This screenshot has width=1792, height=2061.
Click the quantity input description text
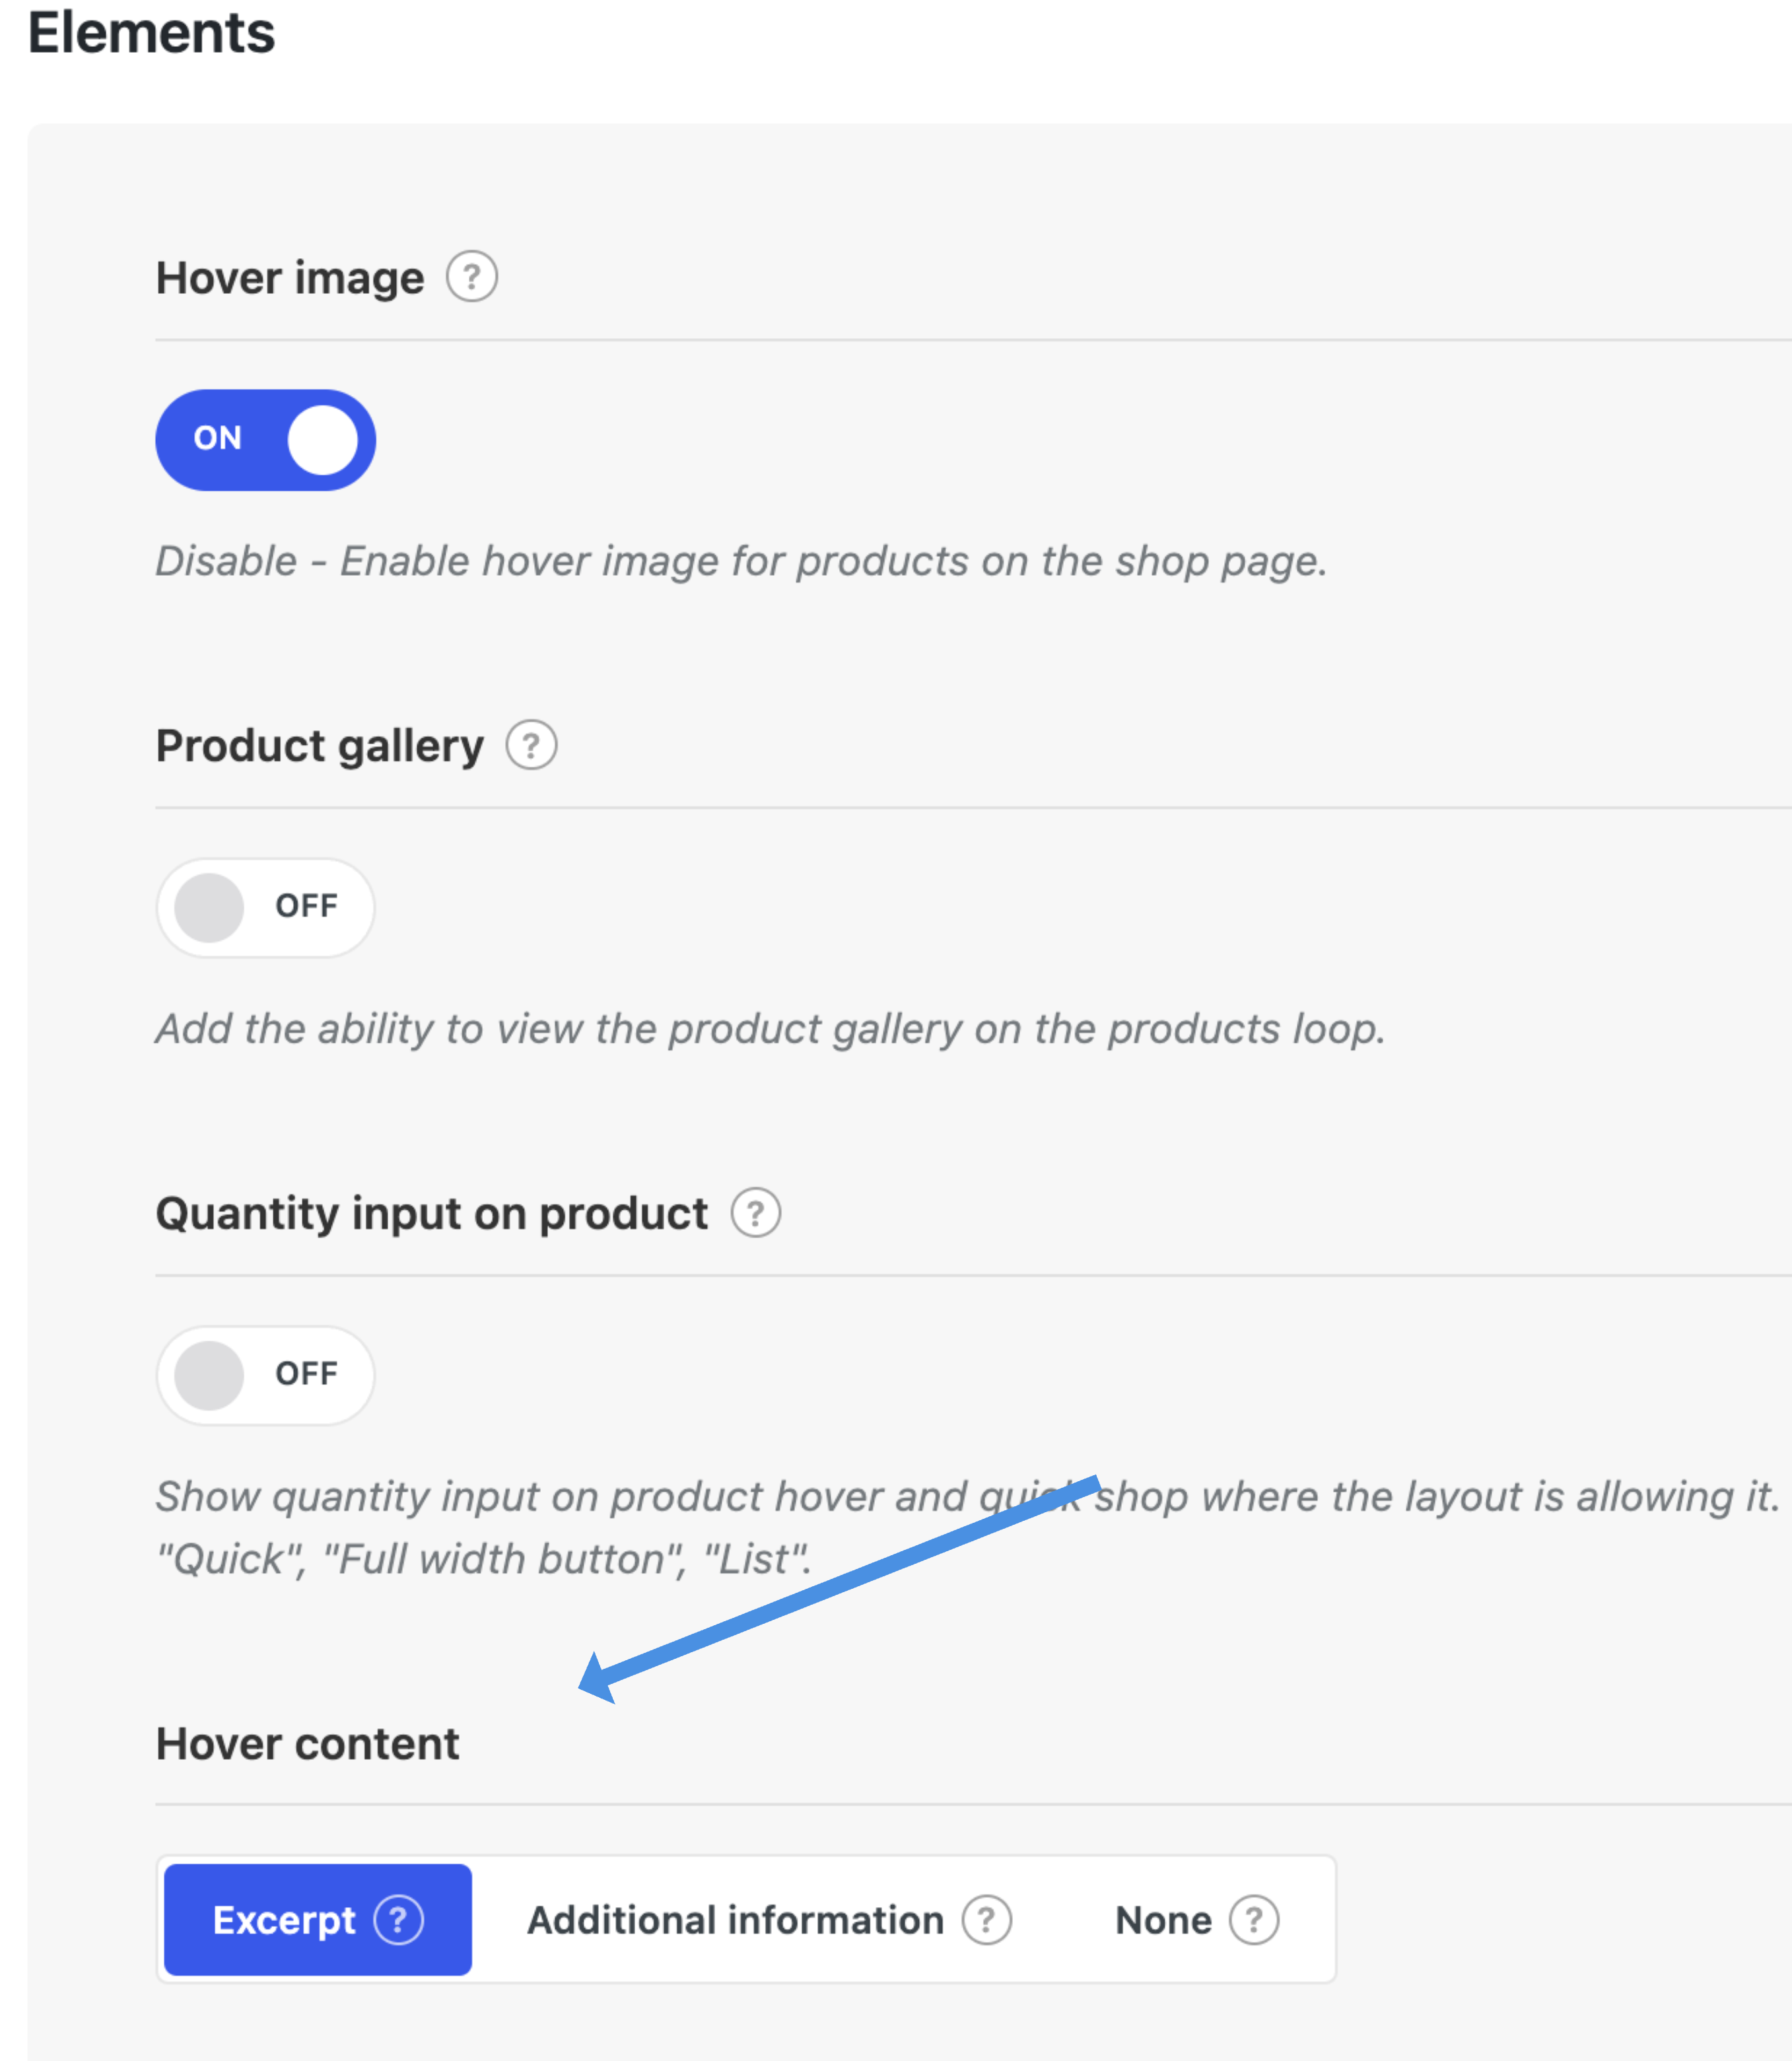coord(968,1527)
